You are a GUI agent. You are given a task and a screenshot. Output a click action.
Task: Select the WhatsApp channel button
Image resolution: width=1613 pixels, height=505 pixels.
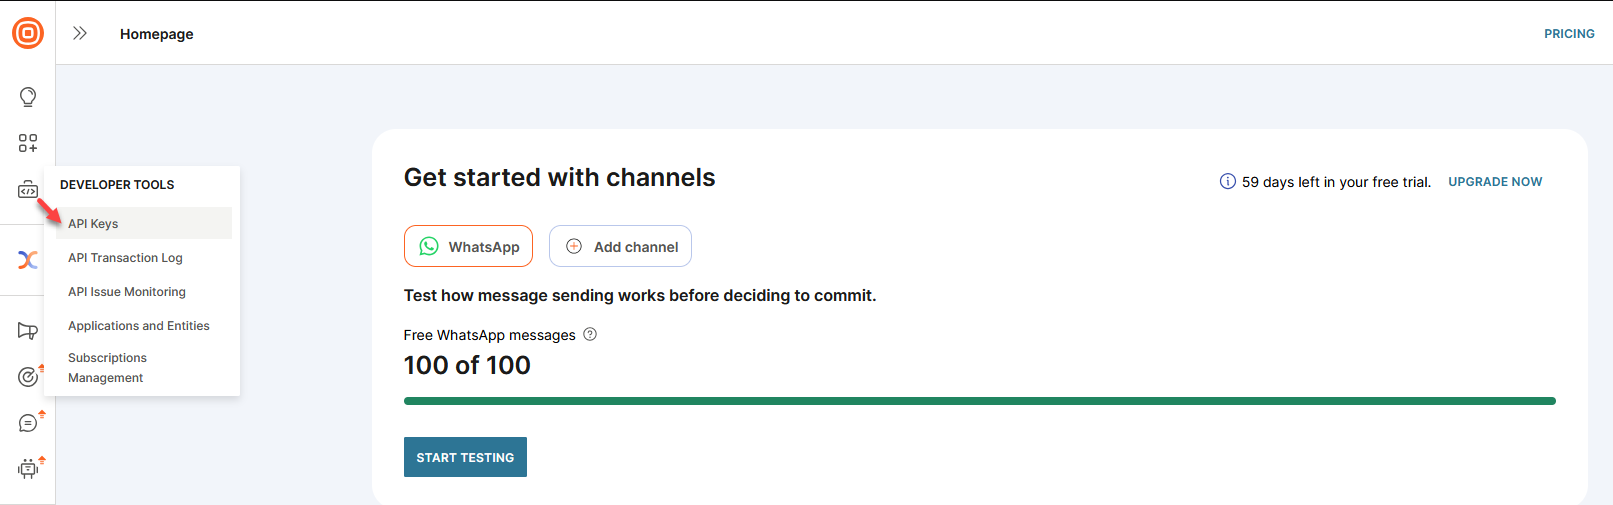pos(468,246)
